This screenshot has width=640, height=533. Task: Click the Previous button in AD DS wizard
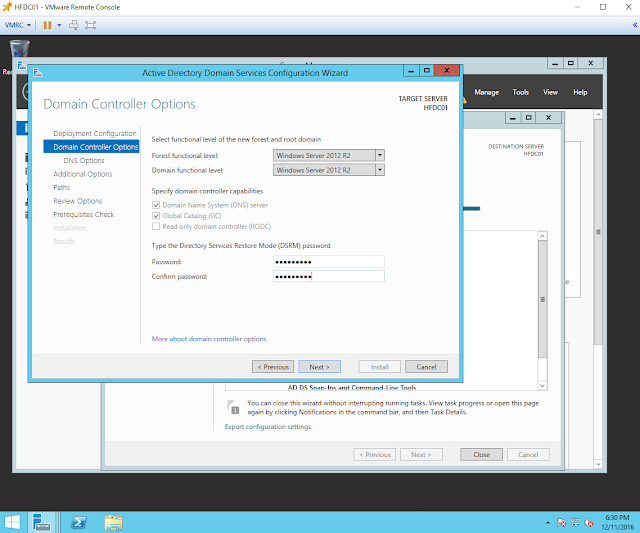[273, 367]
